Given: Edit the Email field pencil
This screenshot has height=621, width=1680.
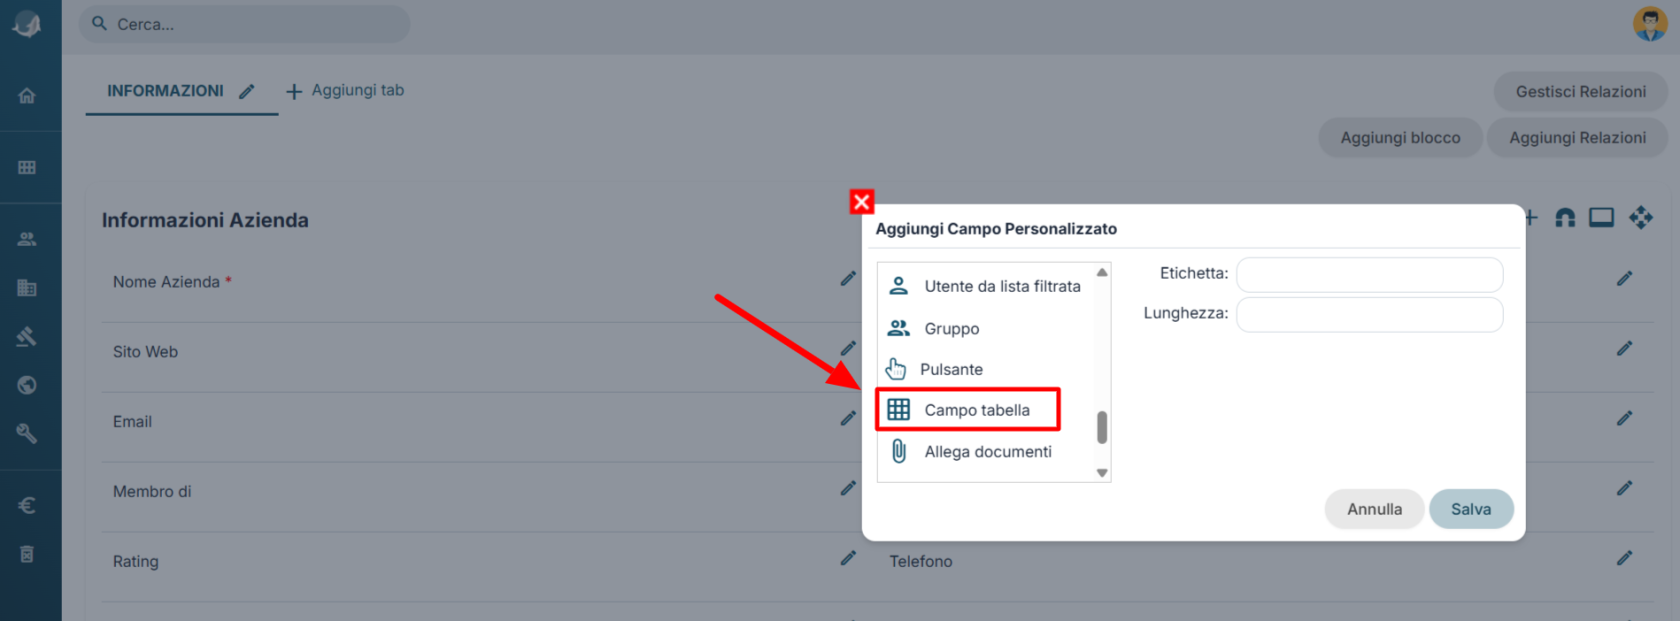Looking at the screenshot, I should [848, 418].
